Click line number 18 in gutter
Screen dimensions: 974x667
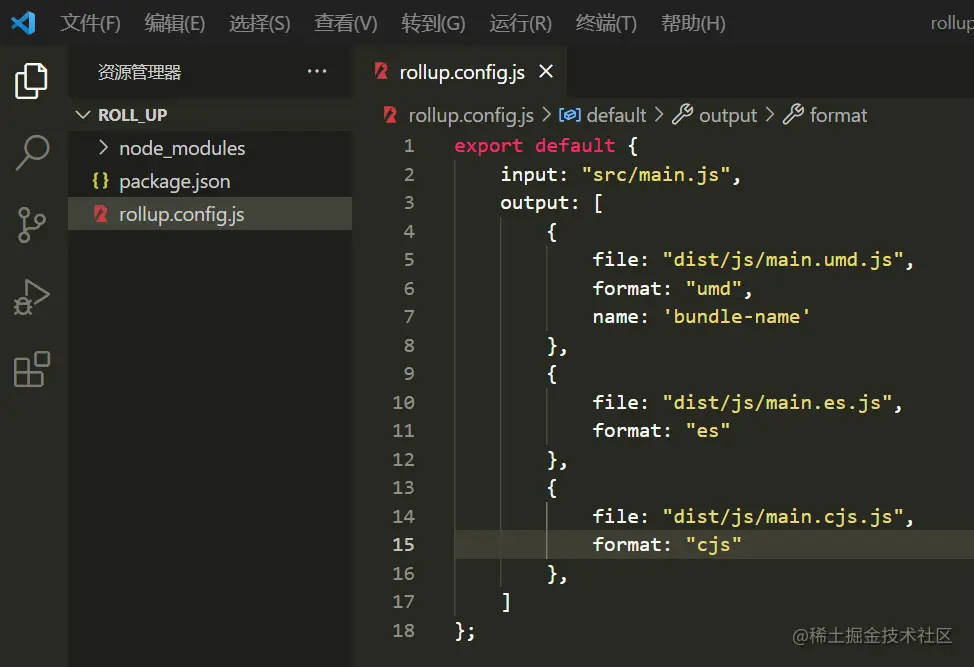403,630
